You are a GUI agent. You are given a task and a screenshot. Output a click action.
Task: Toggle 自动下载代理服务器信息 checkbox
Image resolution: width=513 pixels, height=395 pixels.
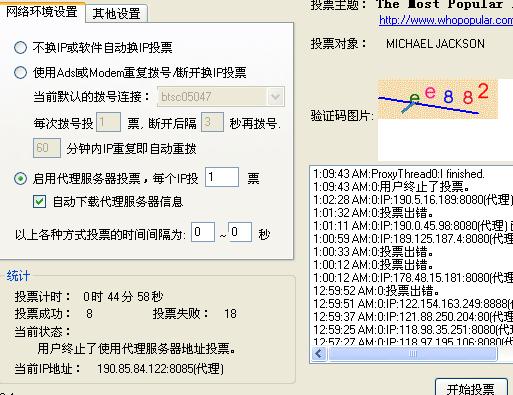tap(39, 202)
